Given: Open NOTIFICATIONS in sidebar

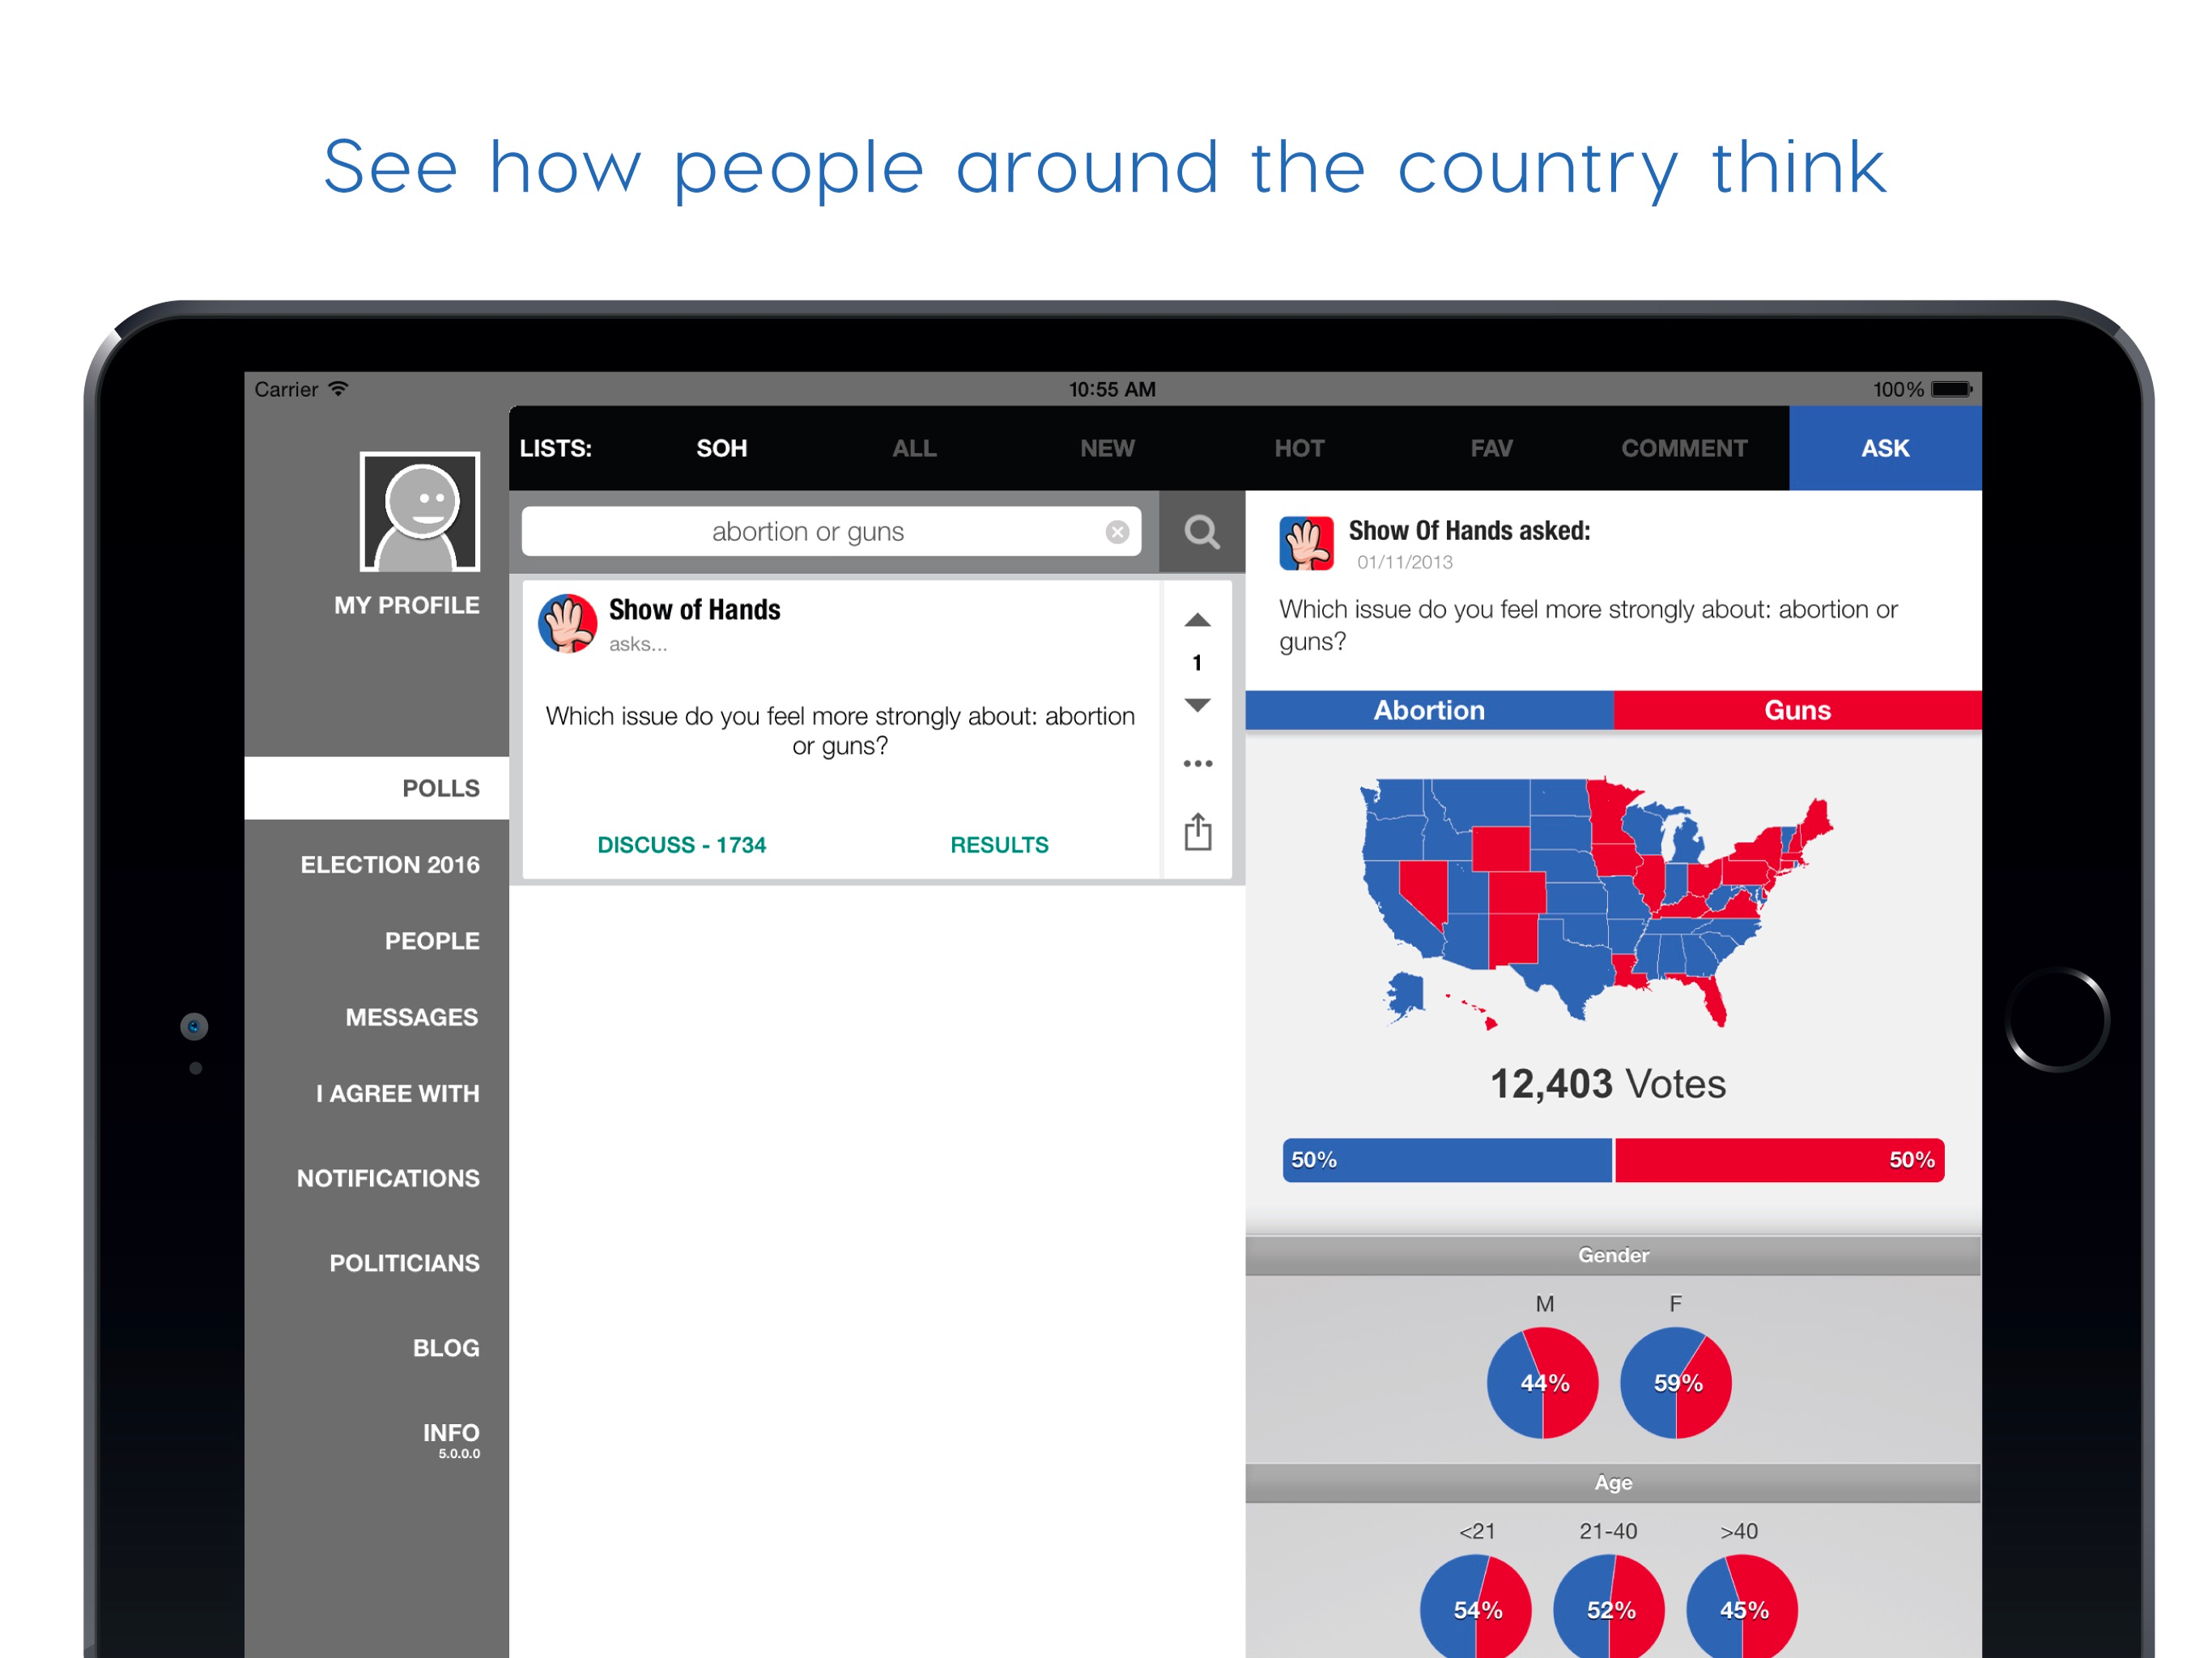Looking at the screenshot, I should click(388, 1178).
